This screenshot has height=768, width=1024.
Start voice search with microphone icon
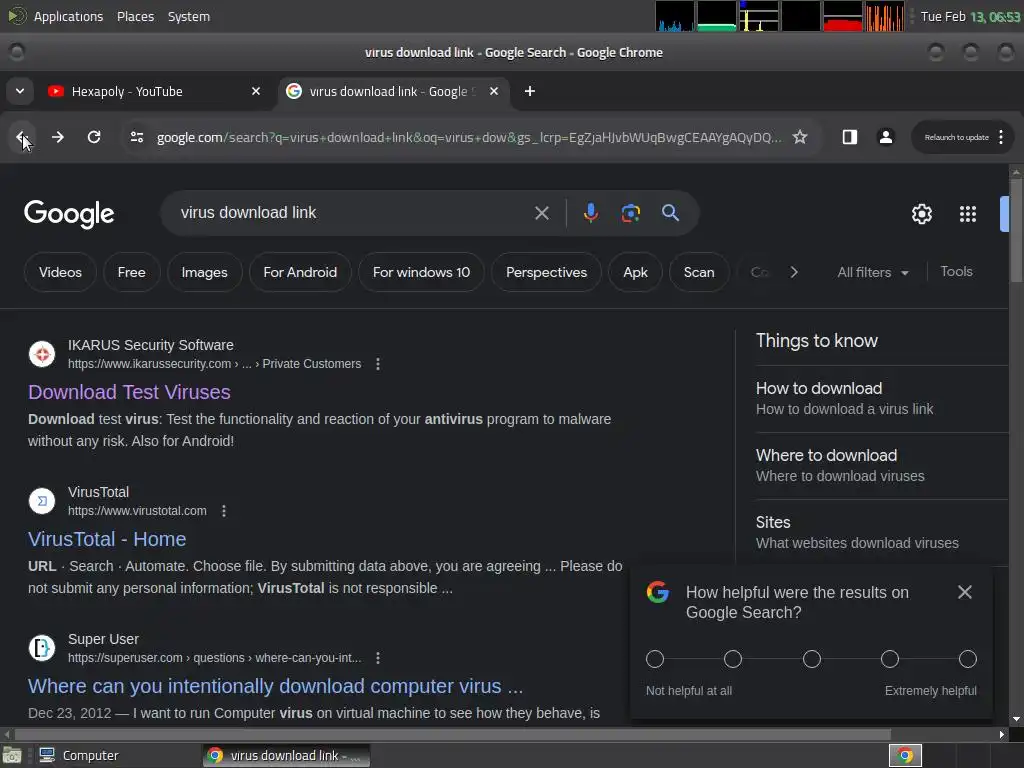point(590,213)
